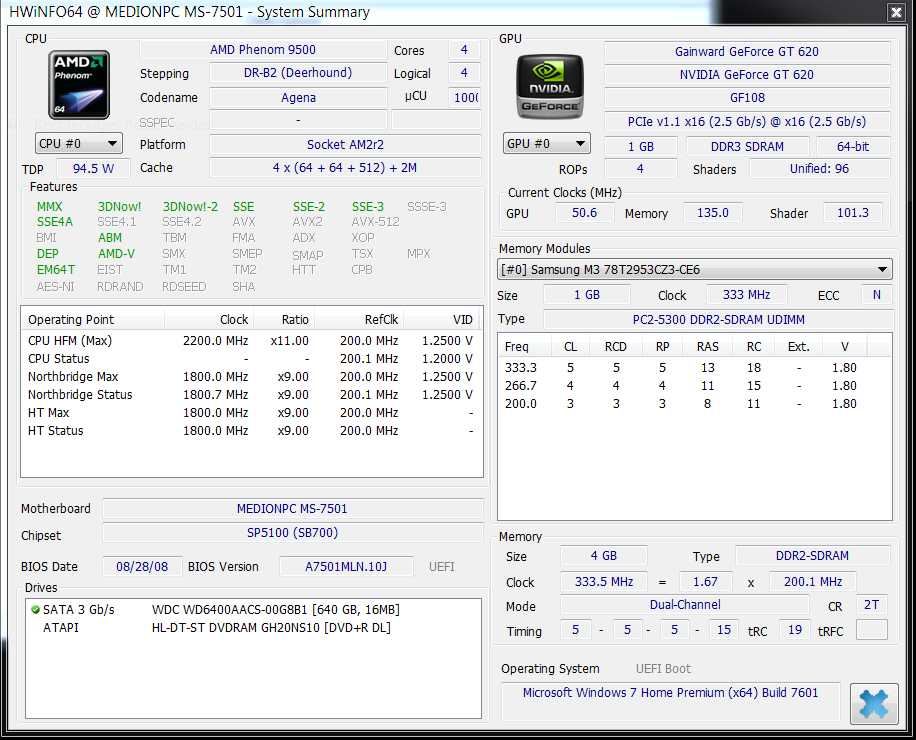Expand the Samsung memory module dropdown
Viewport: 916px width, 740px height.
point(695,270)
